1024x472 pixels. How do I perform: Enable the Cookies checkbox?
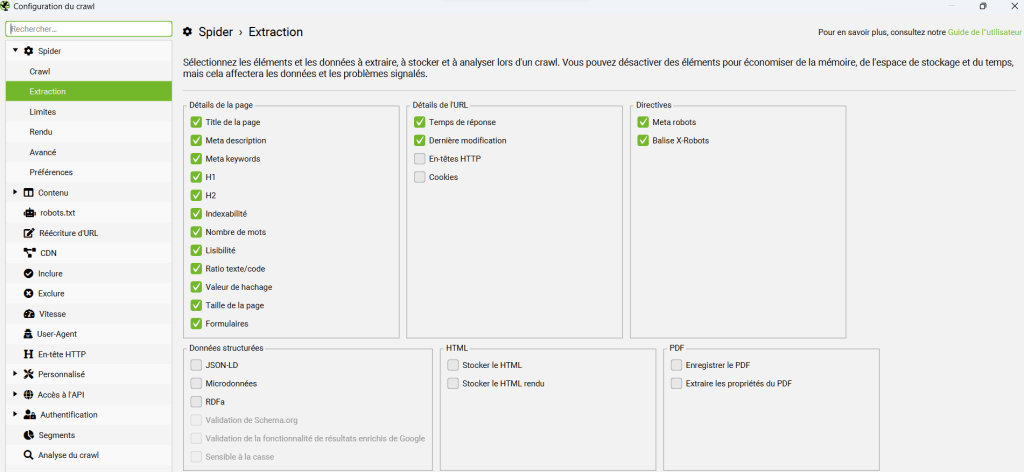[x=420, y=177]
